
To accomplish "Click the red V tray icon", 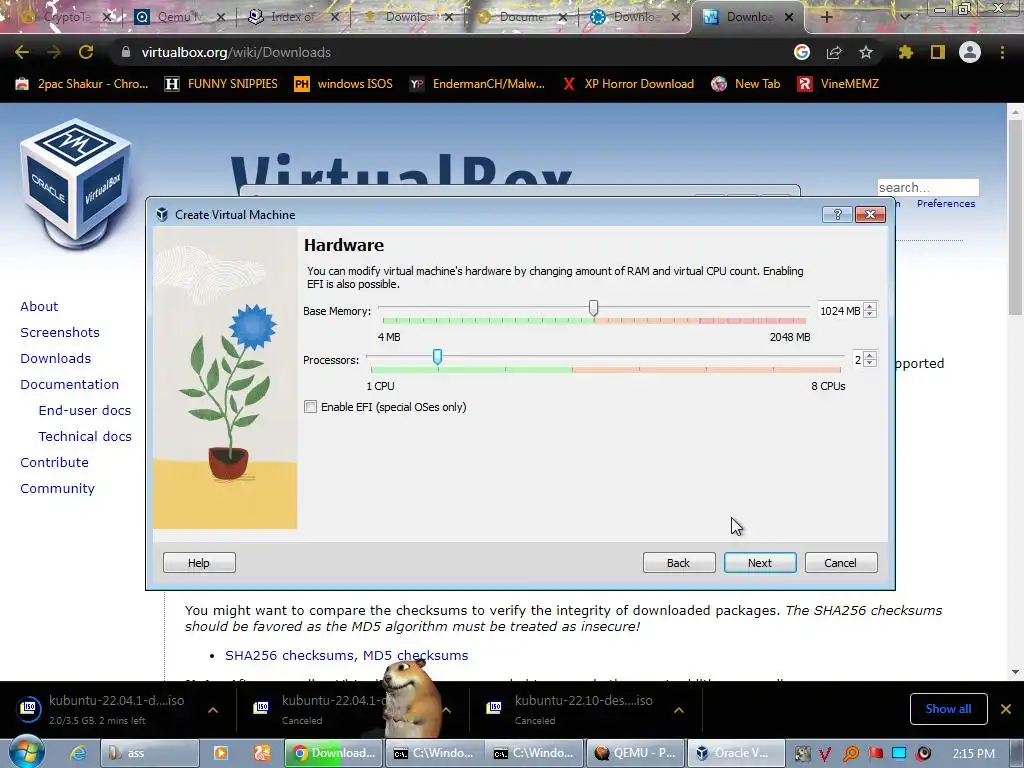I will pos(825,754).
